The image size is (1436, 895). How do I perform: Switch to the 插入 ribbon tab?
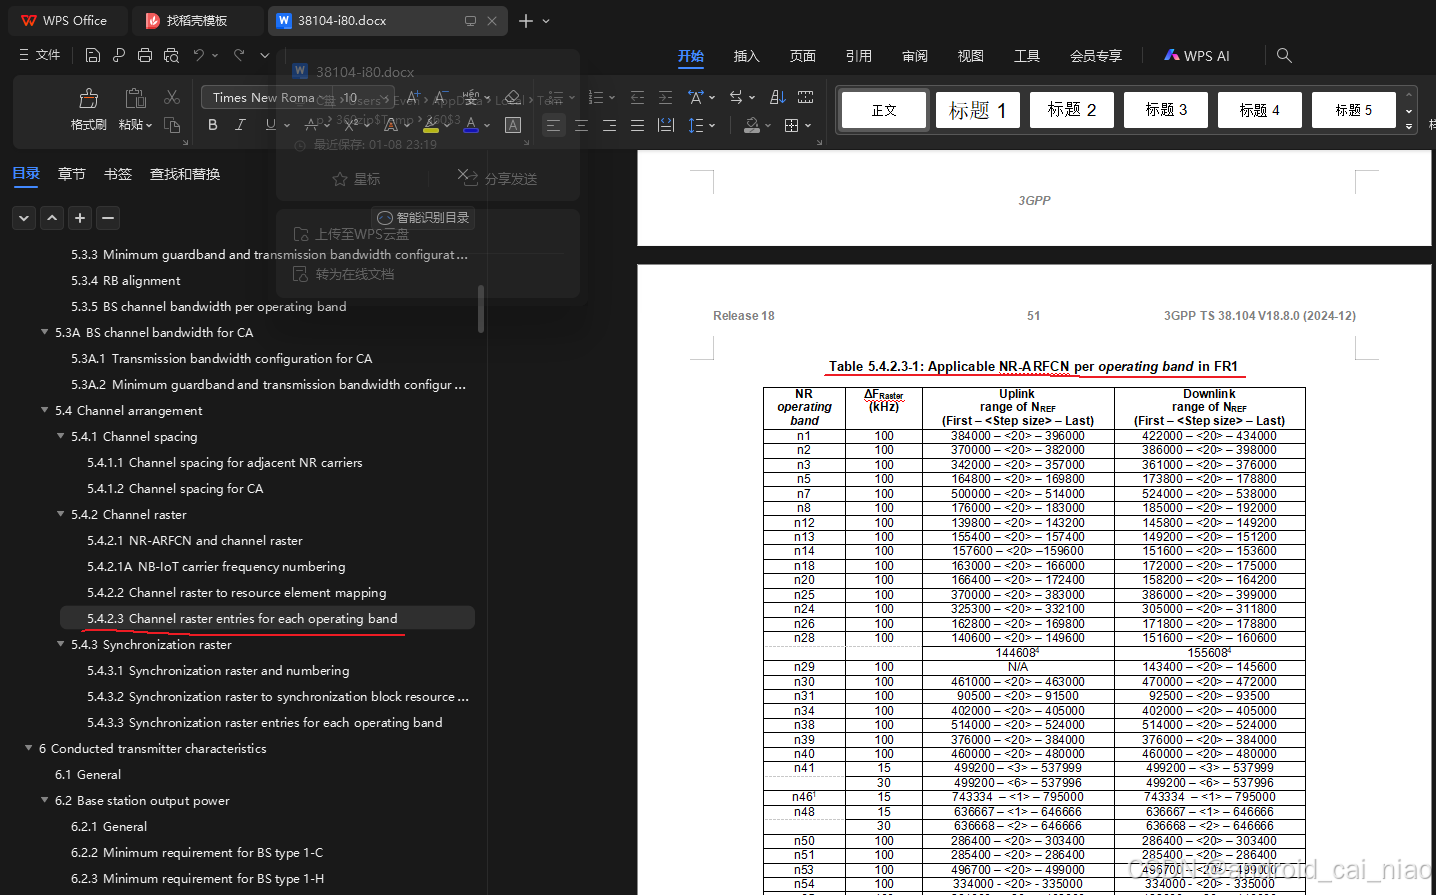[746, 56]
